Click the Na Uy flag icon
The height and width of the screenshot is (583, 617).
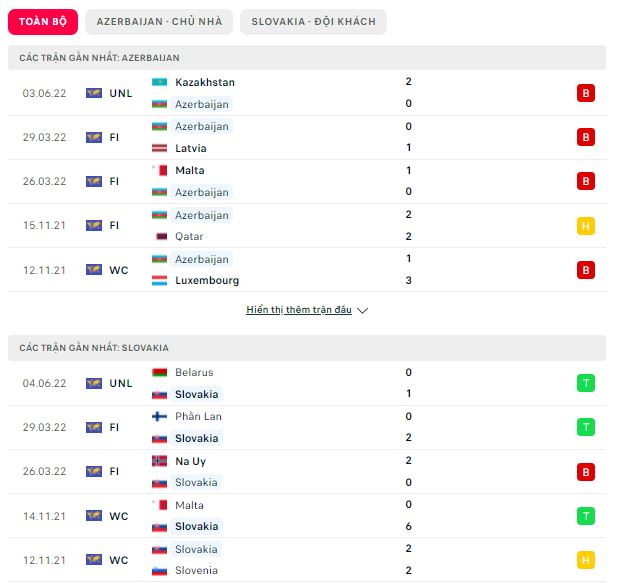click(159, 461)
